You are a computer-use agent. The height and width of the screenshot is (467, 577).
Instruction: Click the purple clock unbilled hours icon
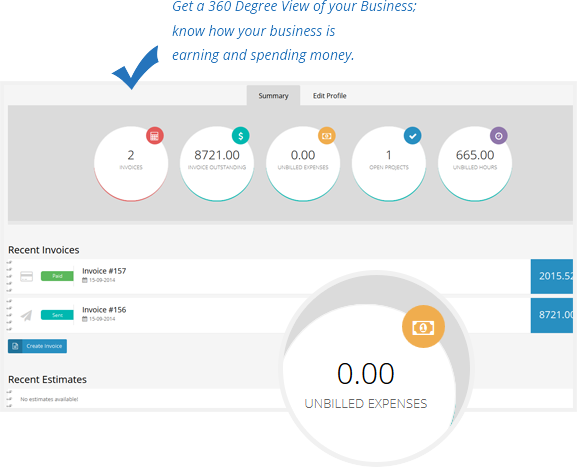pos(499,136)
